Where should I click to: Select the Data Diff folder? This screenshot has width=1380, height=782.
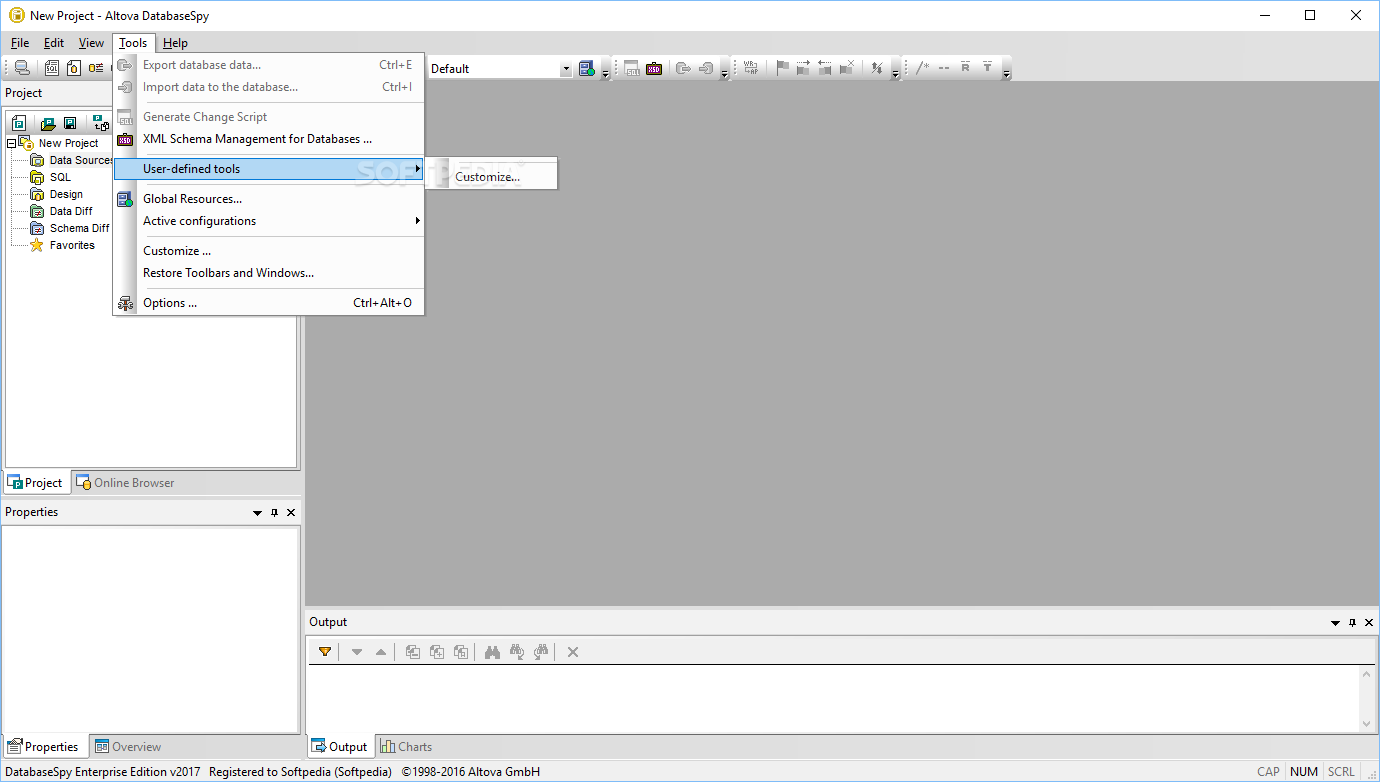coord(62,211)
